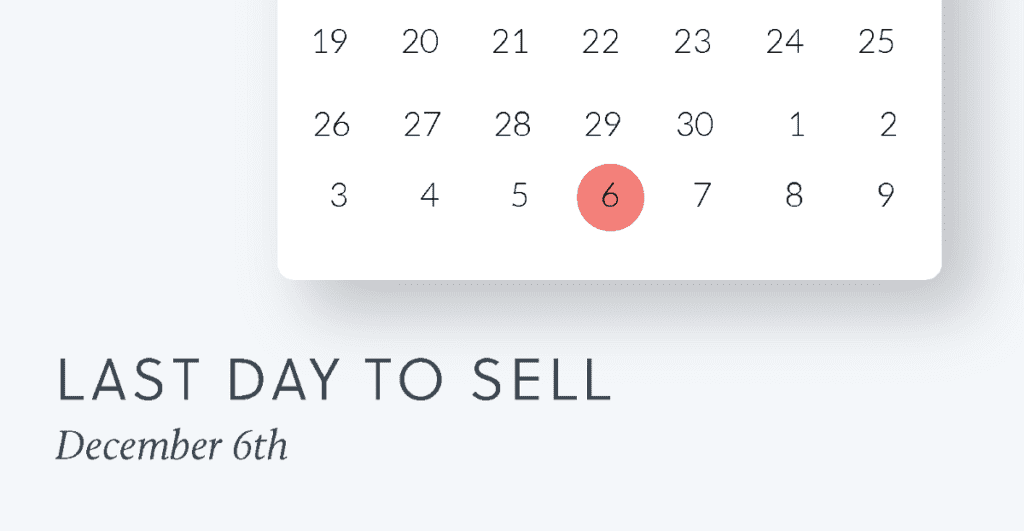Select date 23 on the calendar
1024x531 pixels.
692,42
